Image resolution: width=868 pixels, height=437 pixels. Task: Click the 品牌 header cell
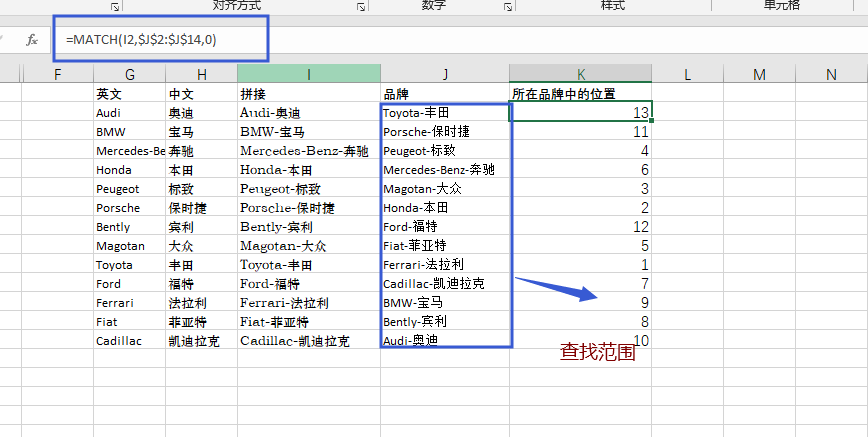445,94
